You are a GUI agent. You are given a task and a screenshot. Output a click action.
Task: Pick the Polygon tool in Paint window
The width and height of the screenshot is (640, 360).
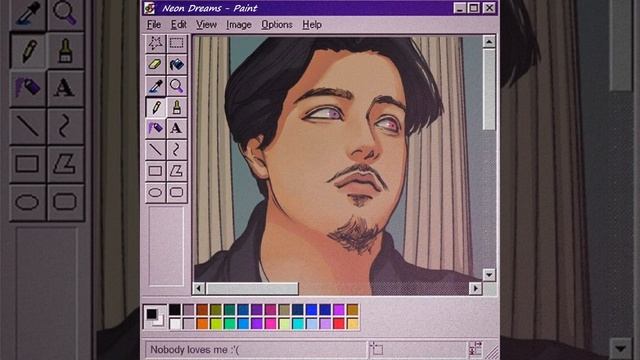[x=176, y=171]
